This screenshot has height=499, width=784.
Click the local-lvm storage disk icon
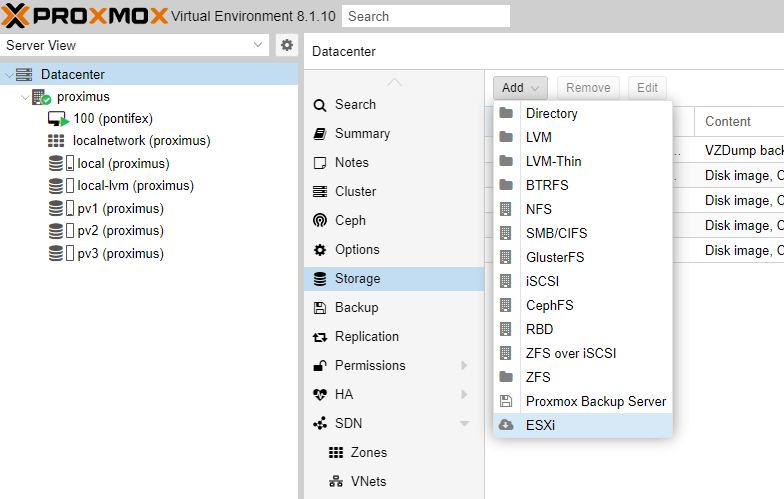(x=56, y=186)
